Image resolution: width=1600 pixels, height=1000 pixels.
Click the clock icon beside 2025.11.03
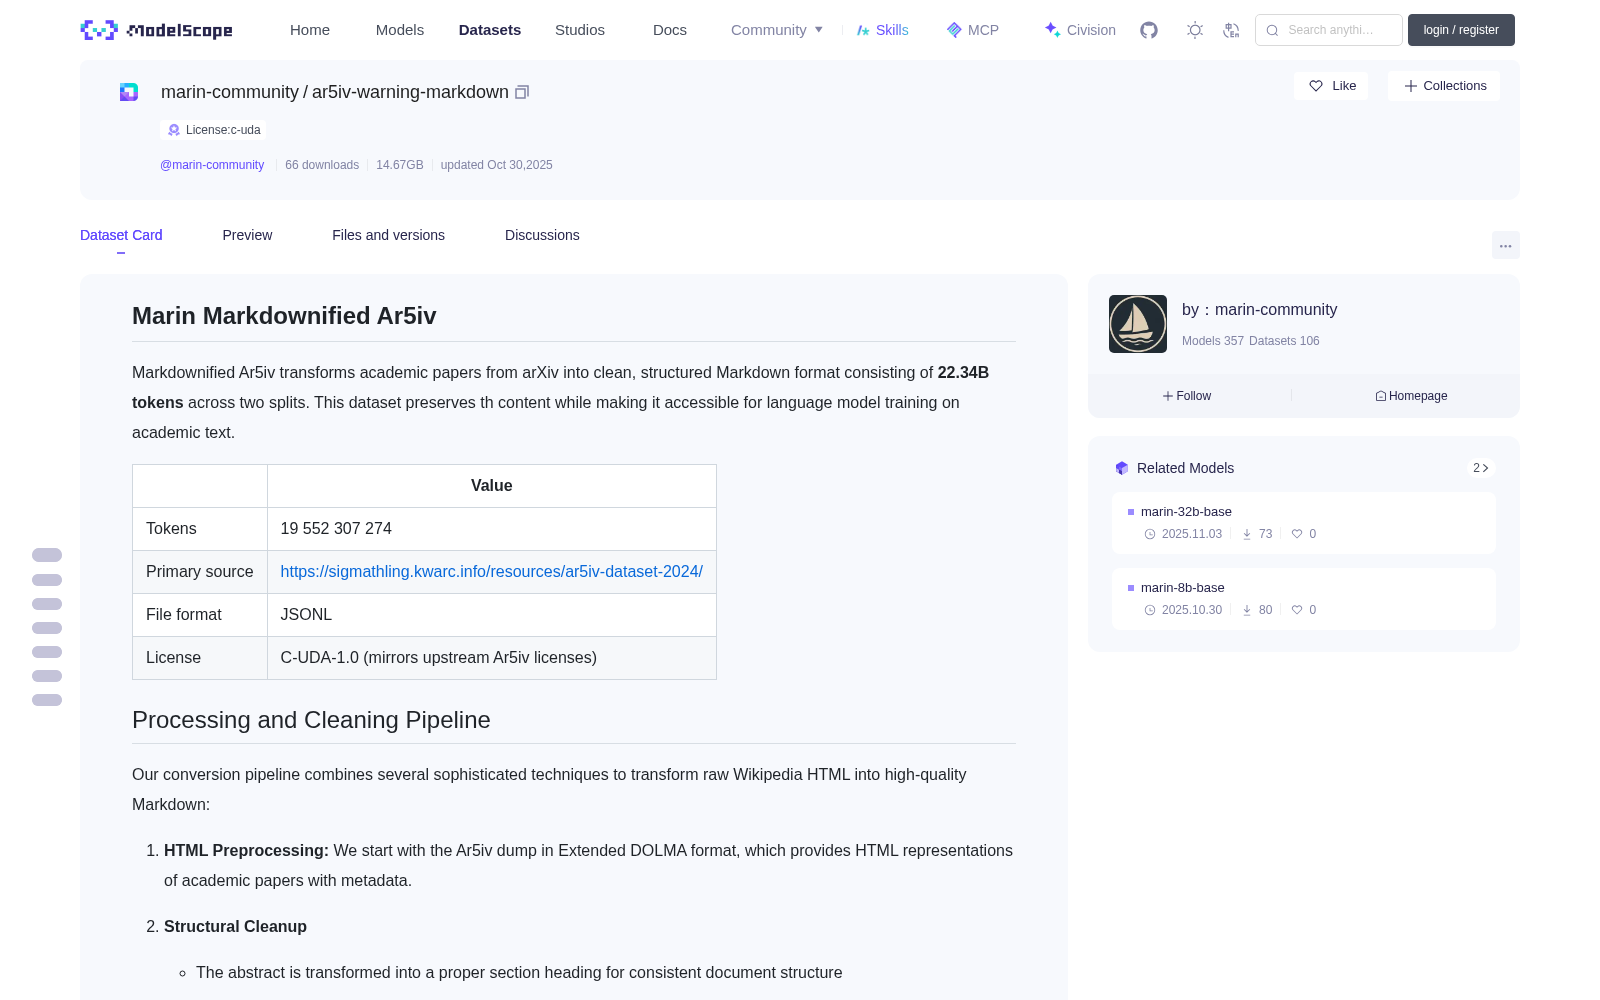pos(1150,534)
